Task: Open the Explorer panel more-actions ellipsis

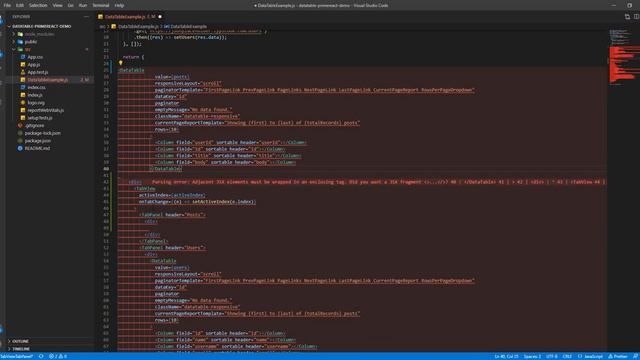Action: [86, 17]
